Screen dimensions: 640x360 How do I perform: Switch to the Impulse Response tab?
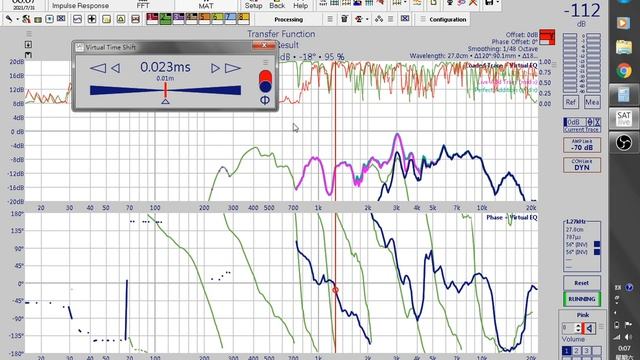point(80,5)
